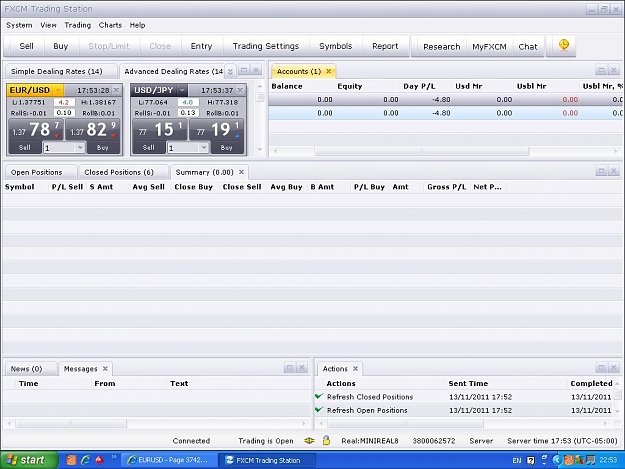Screen dimensions: 625x469
Task: Maximize the Dealing Rates panel
Action: pyautogui.click(x=244, y=71)
